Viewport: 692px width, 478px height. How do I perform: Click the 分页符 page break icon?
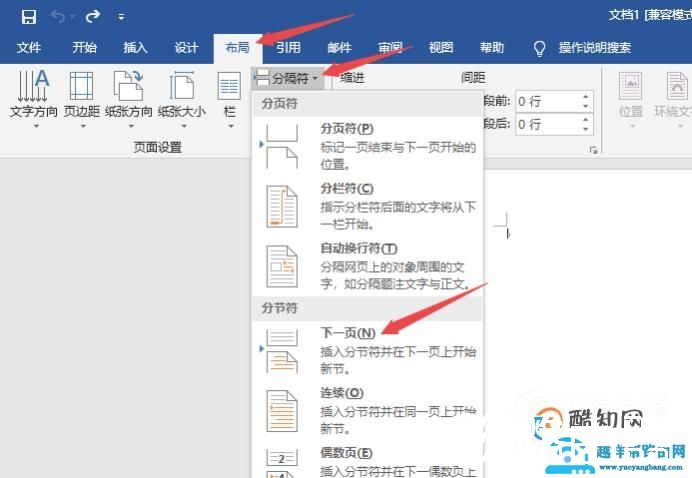[282, 147]
